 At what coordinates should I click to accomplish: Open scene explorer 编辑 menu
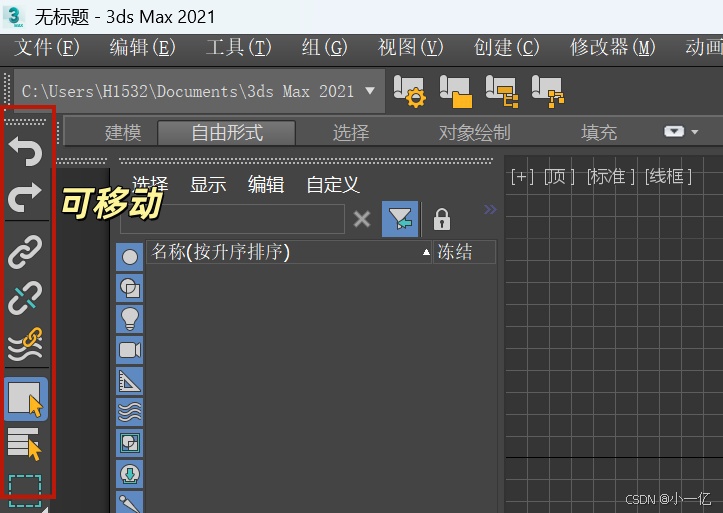click(x=266, y=185)
